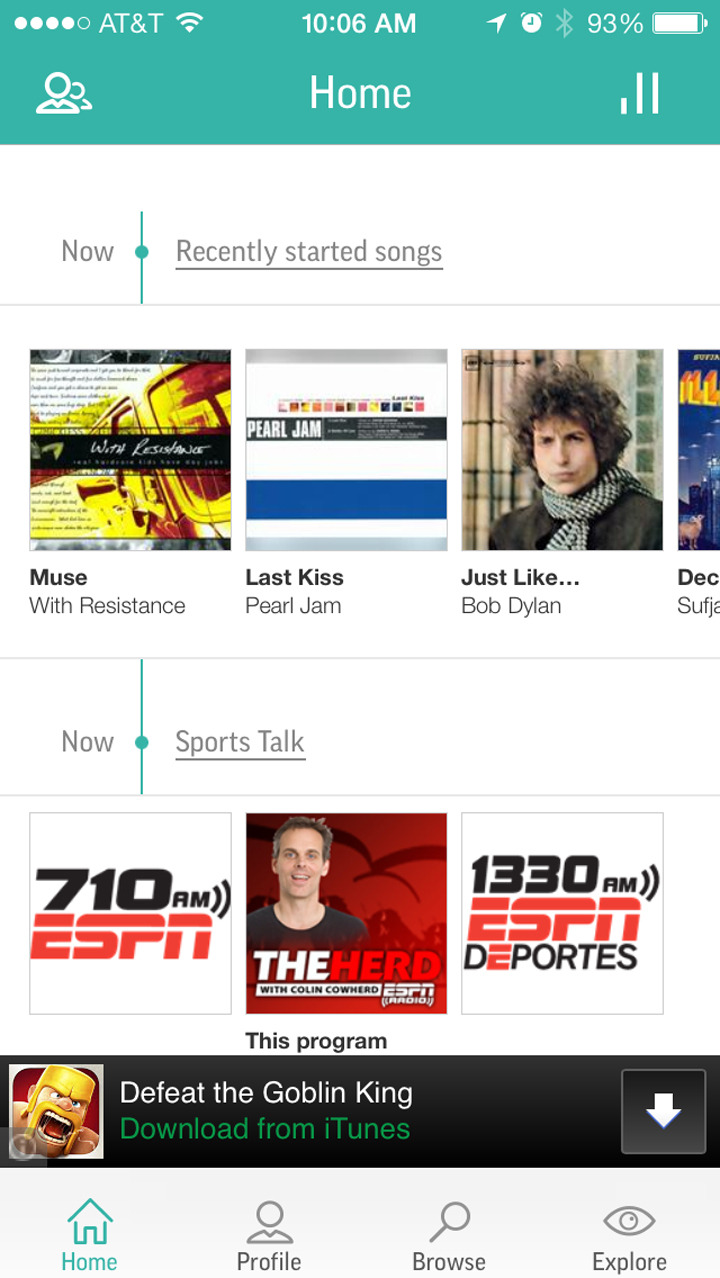Viewport: 720px width, 1278px height.
Task: Open the 1330 AM ESPN Deportes tile
Action: pyautogui.click(x=562, y=913)
